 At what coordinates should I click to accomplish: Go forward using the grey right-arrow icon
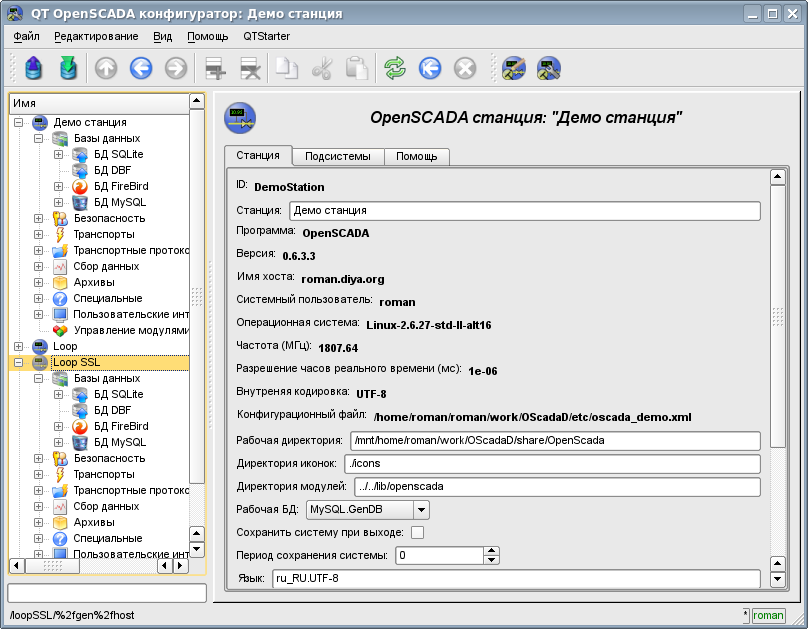click(x=176, y=68)
